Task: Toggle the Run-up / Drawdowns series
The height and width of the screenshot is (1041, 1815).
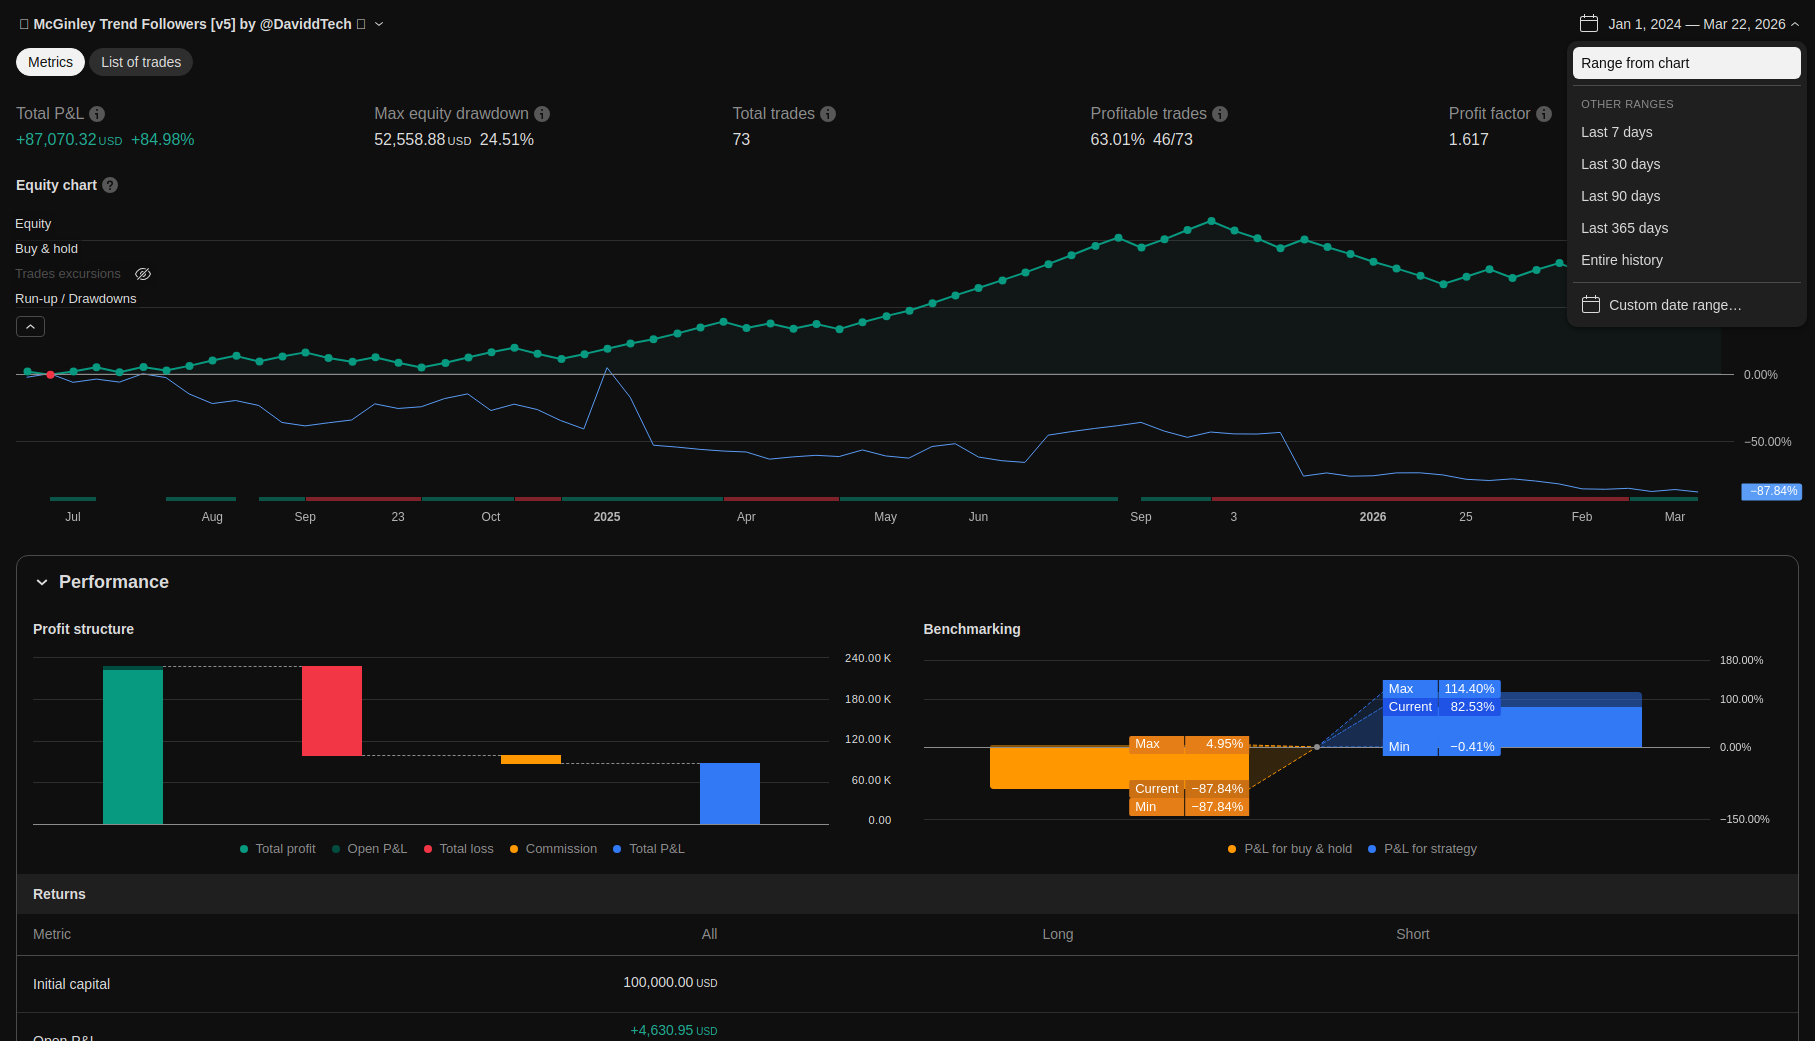Action: (75, 299)
